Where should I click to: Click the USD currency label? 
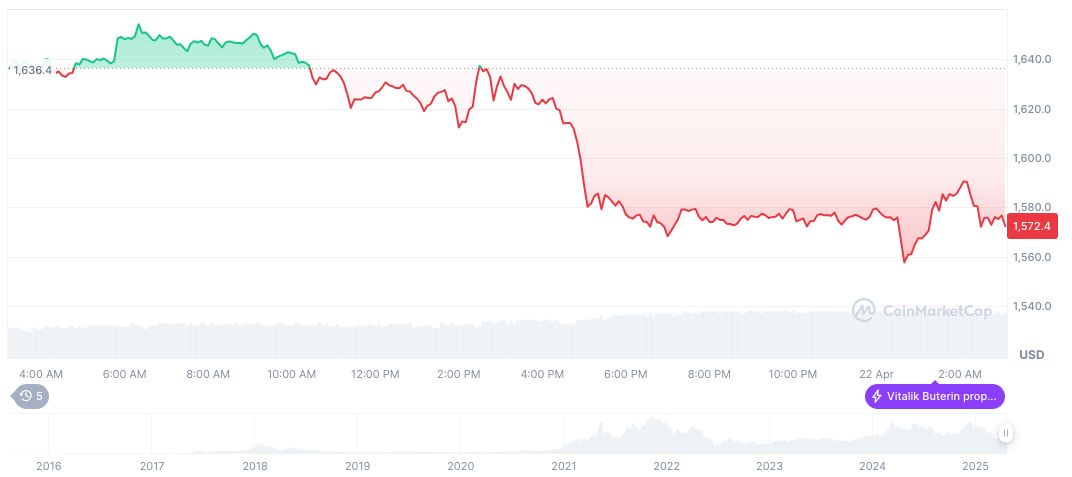(1031, 355)
